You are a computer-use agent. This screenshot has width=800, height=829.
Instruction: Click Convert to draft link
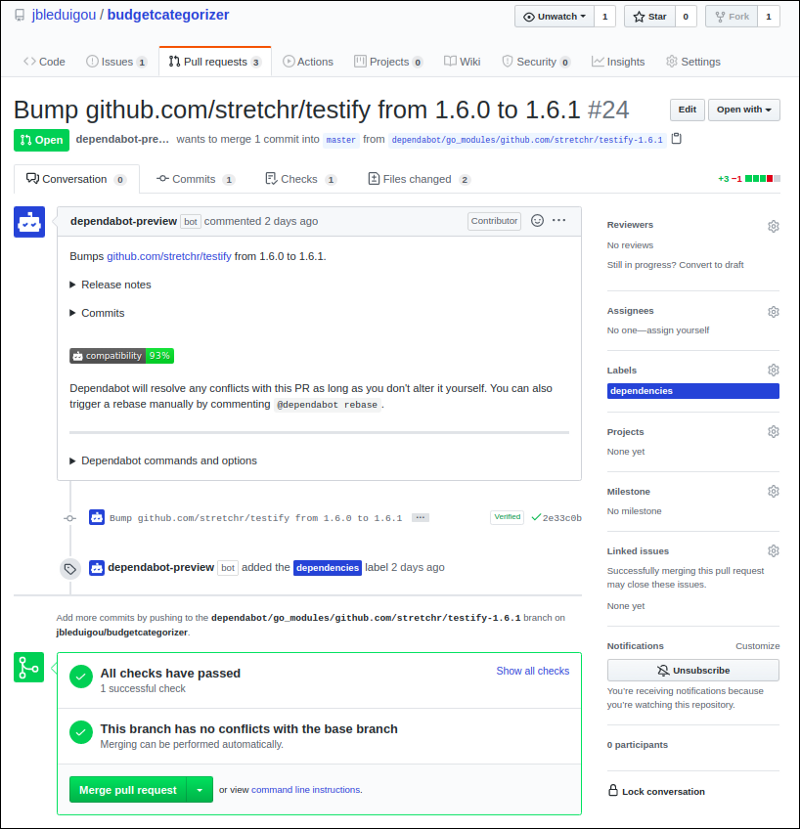711,265
